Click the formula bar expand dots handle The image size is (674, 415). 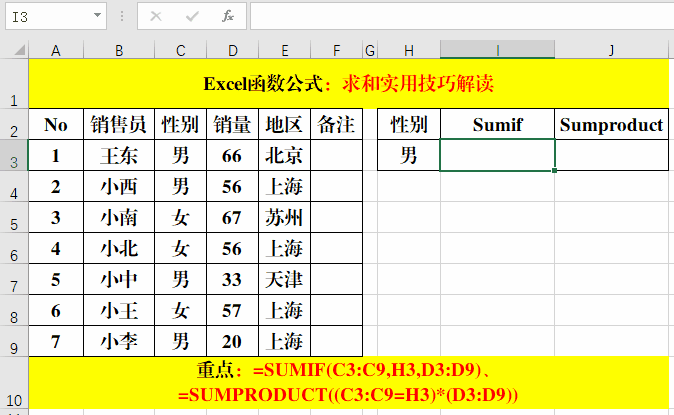pyautogui.click(x=122, y=16)
